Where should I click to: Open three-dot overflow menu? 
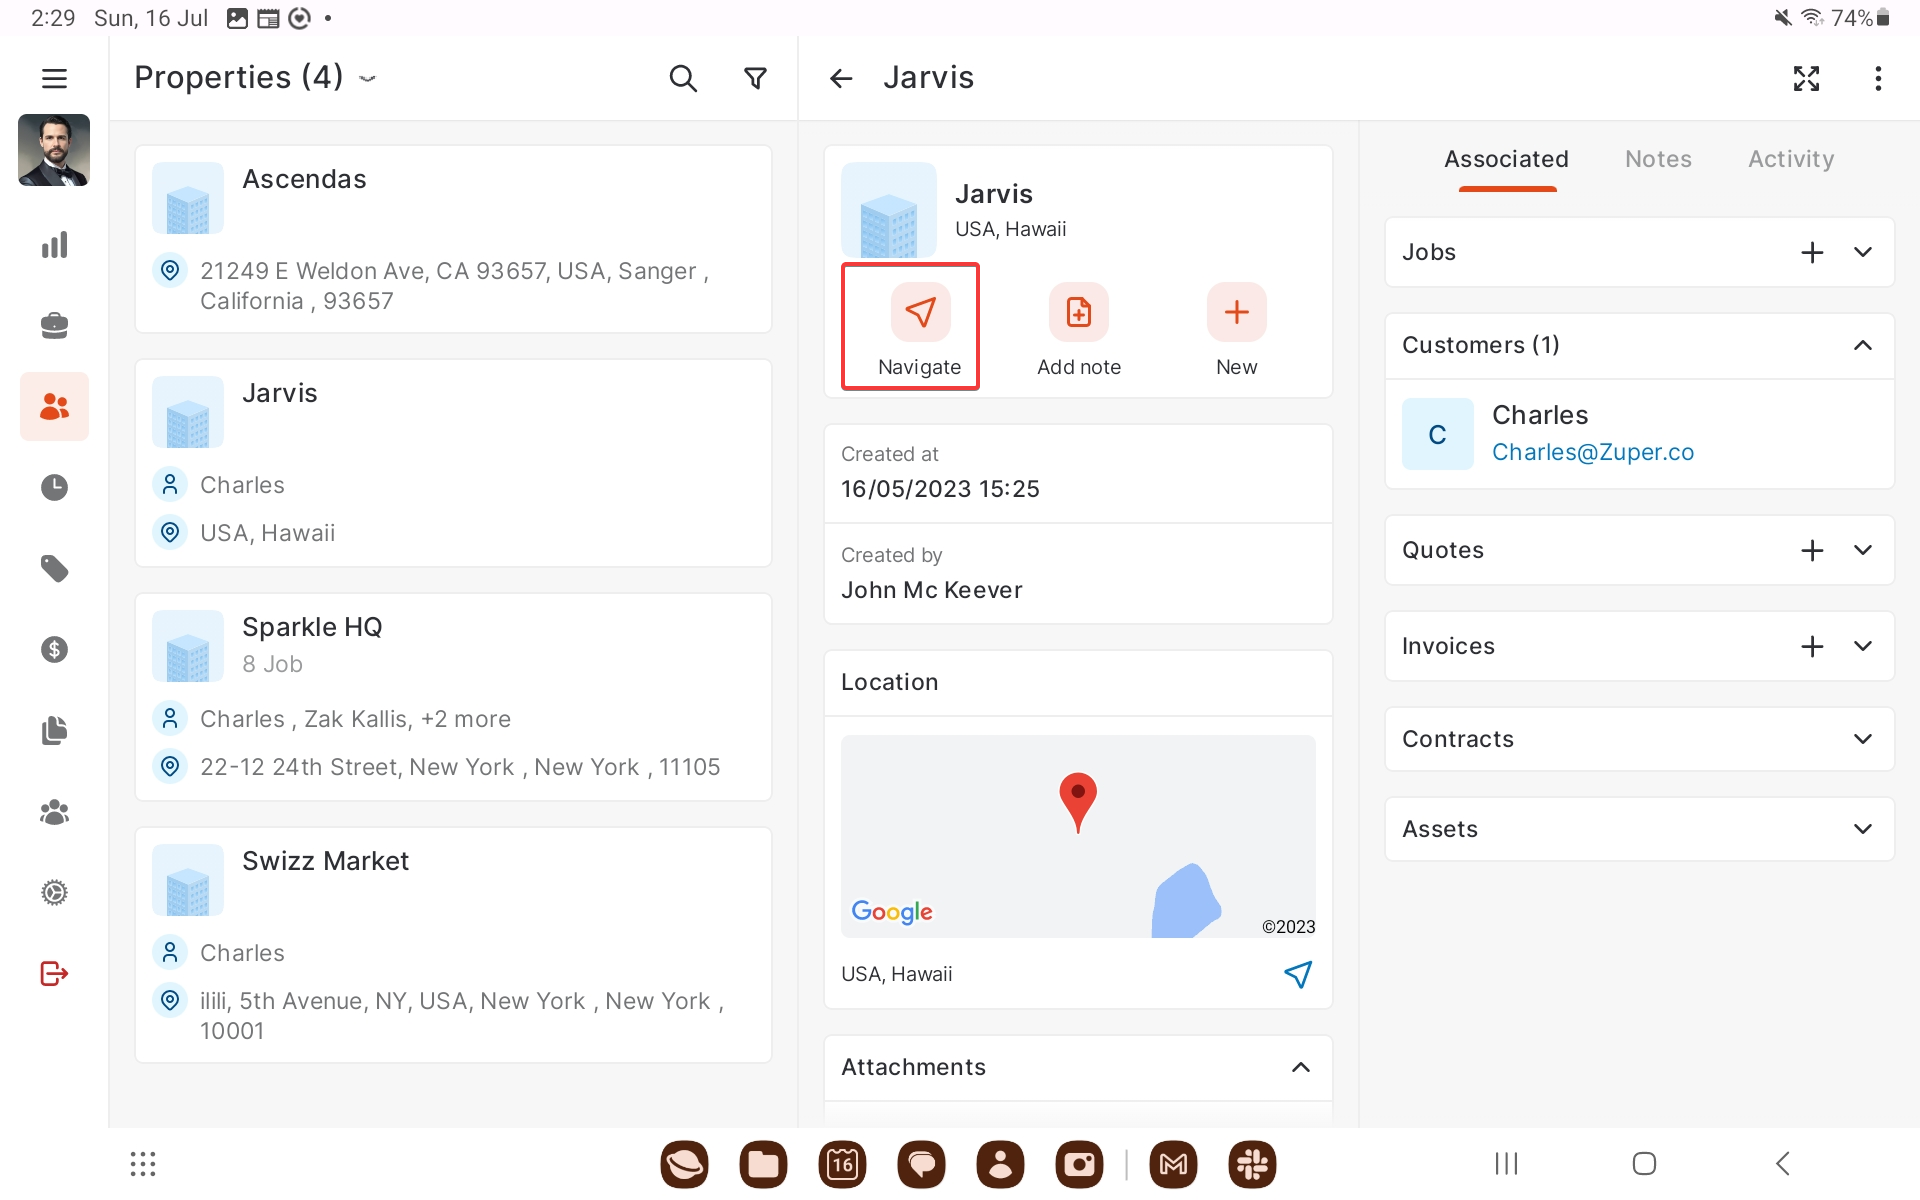pyautogui.click(x=1878, y=78)
